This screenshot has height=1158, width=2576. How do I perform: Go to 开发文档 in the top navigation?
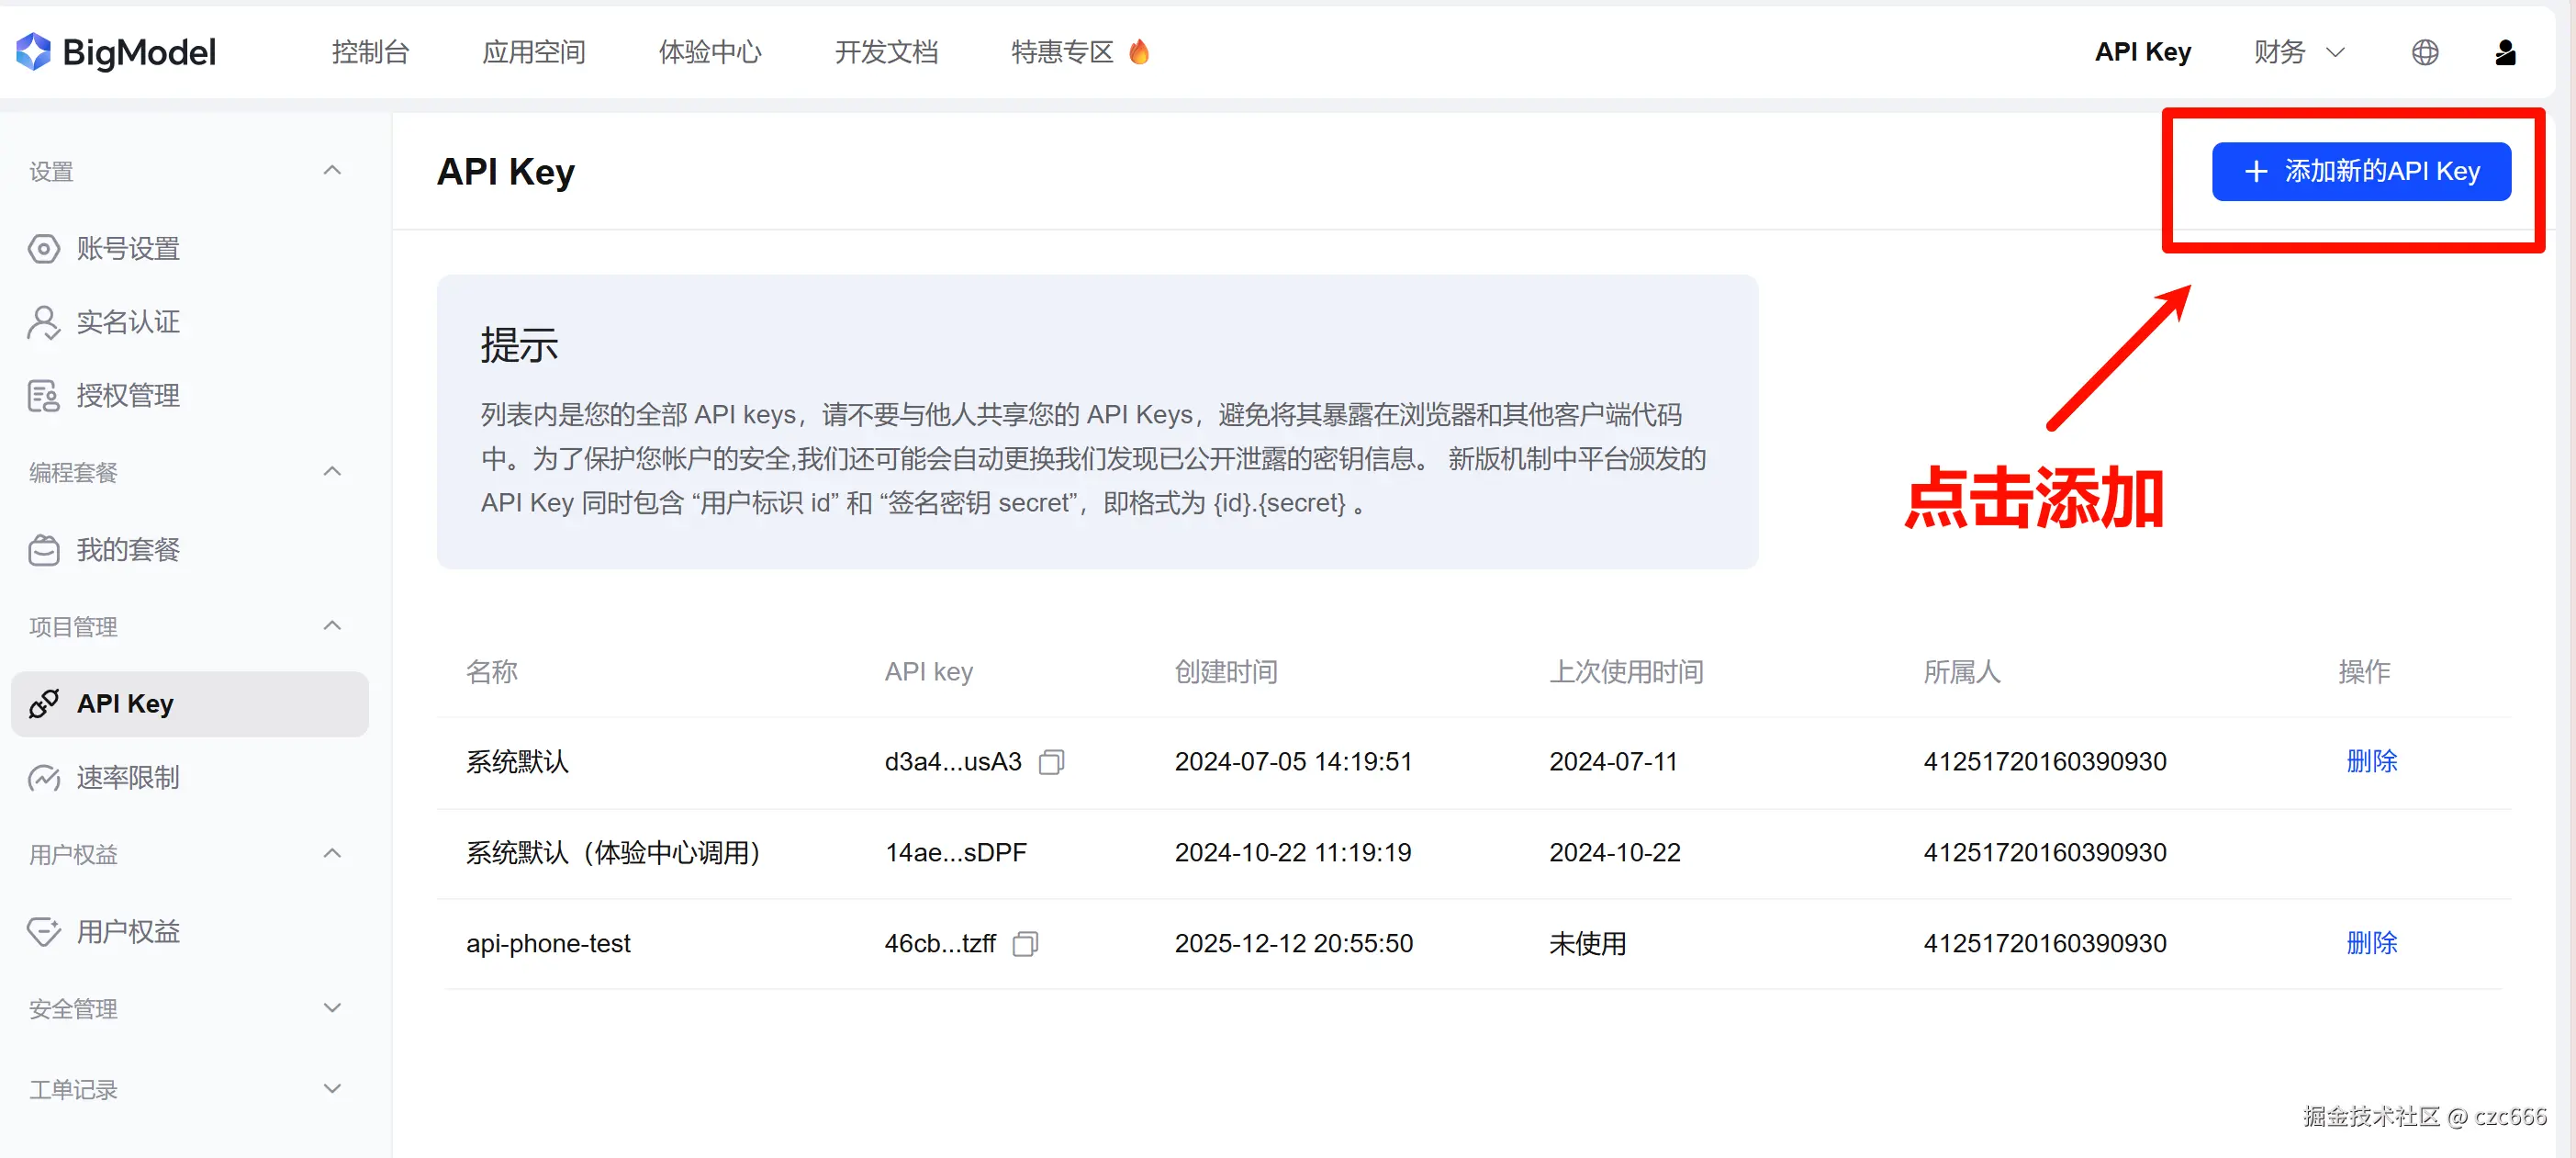[885, 52]
